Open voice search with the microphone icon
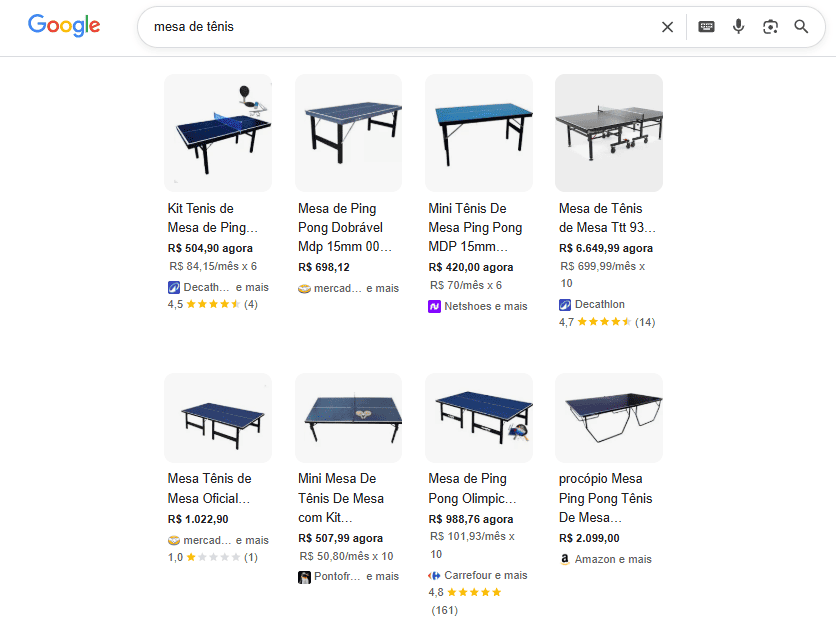Screen dimensions: 836x625 pos(738,26)
